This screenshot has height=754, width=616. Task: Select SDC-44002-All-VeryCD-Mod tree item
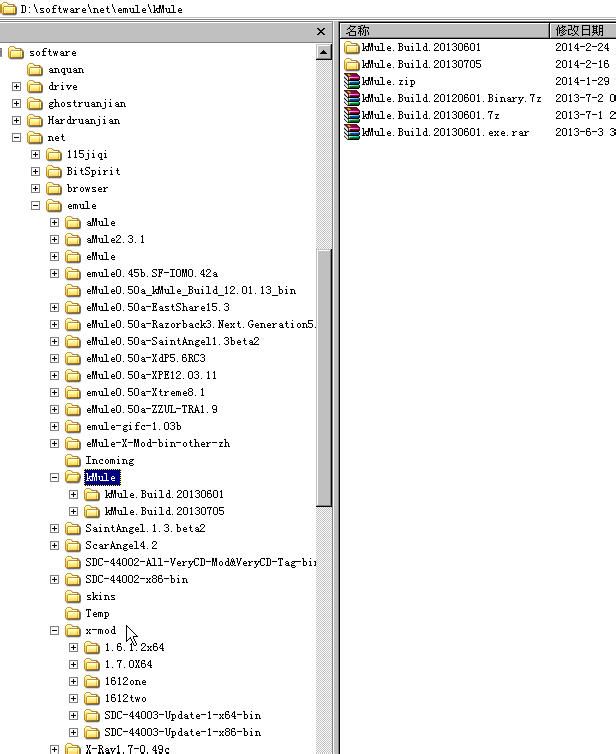pos(201,563)
